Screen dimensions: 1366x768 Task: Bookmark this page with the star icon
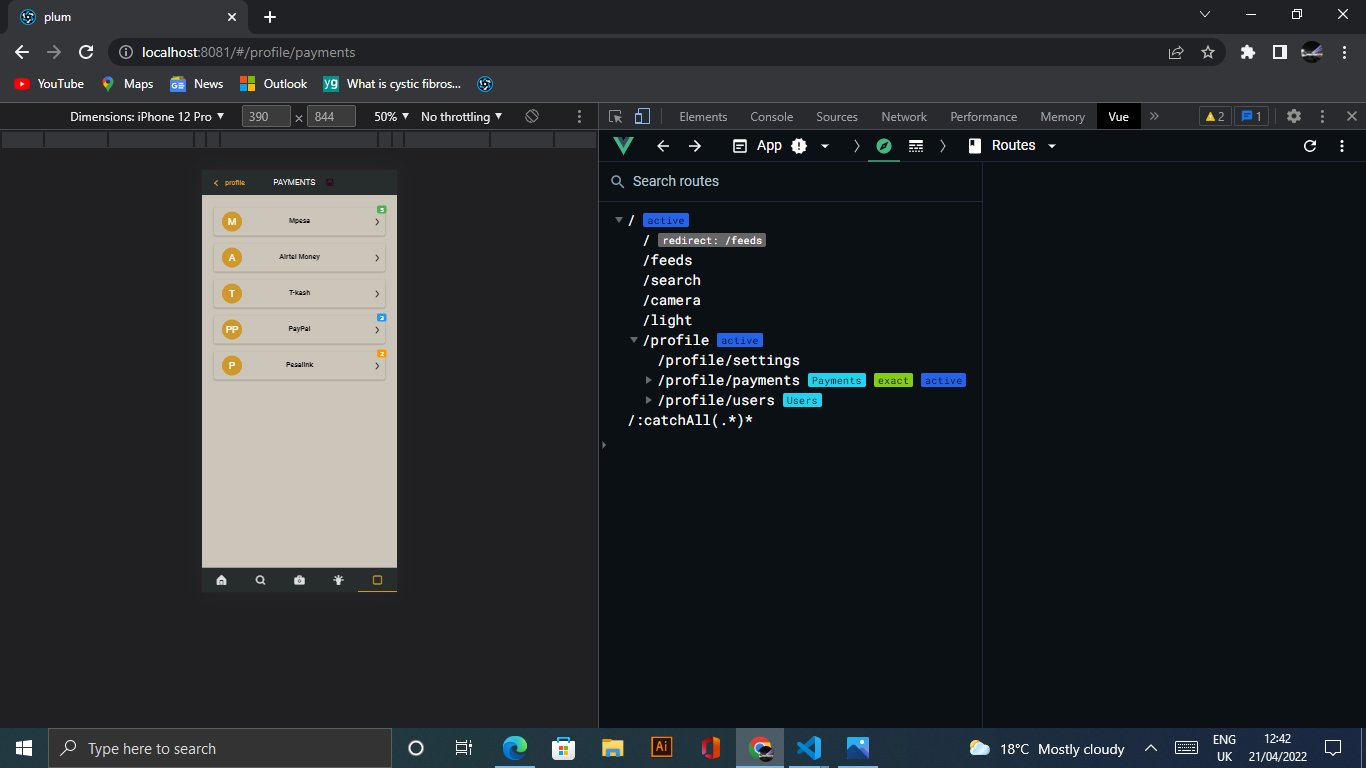click(1208, 52)
